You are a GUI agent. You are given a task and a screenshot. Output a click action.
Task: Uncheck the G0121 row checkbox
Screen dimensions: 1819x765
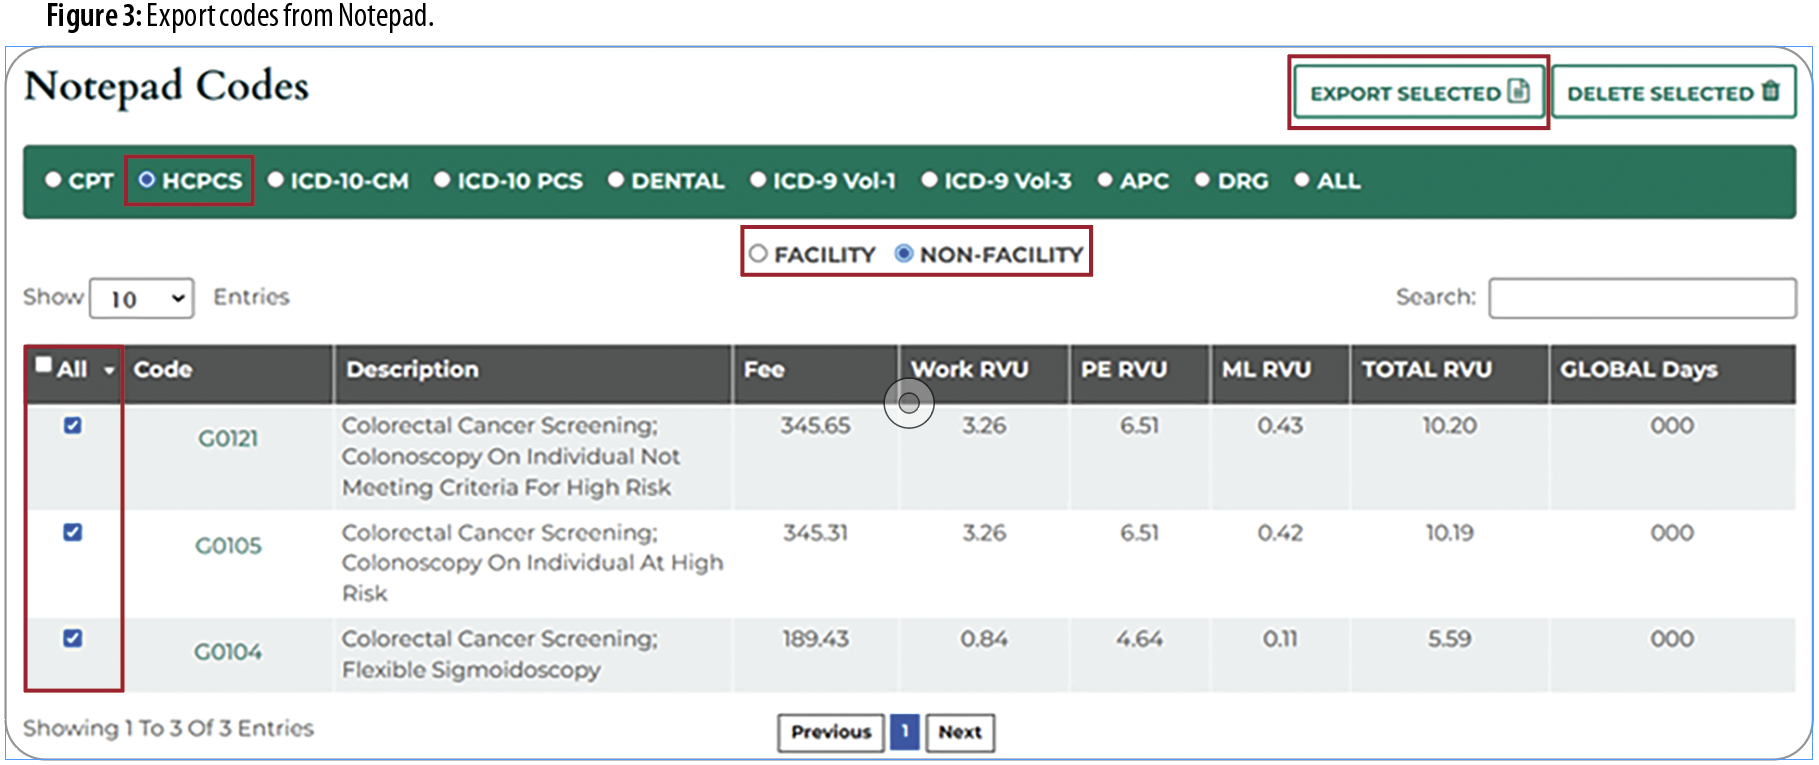point(73,426)
